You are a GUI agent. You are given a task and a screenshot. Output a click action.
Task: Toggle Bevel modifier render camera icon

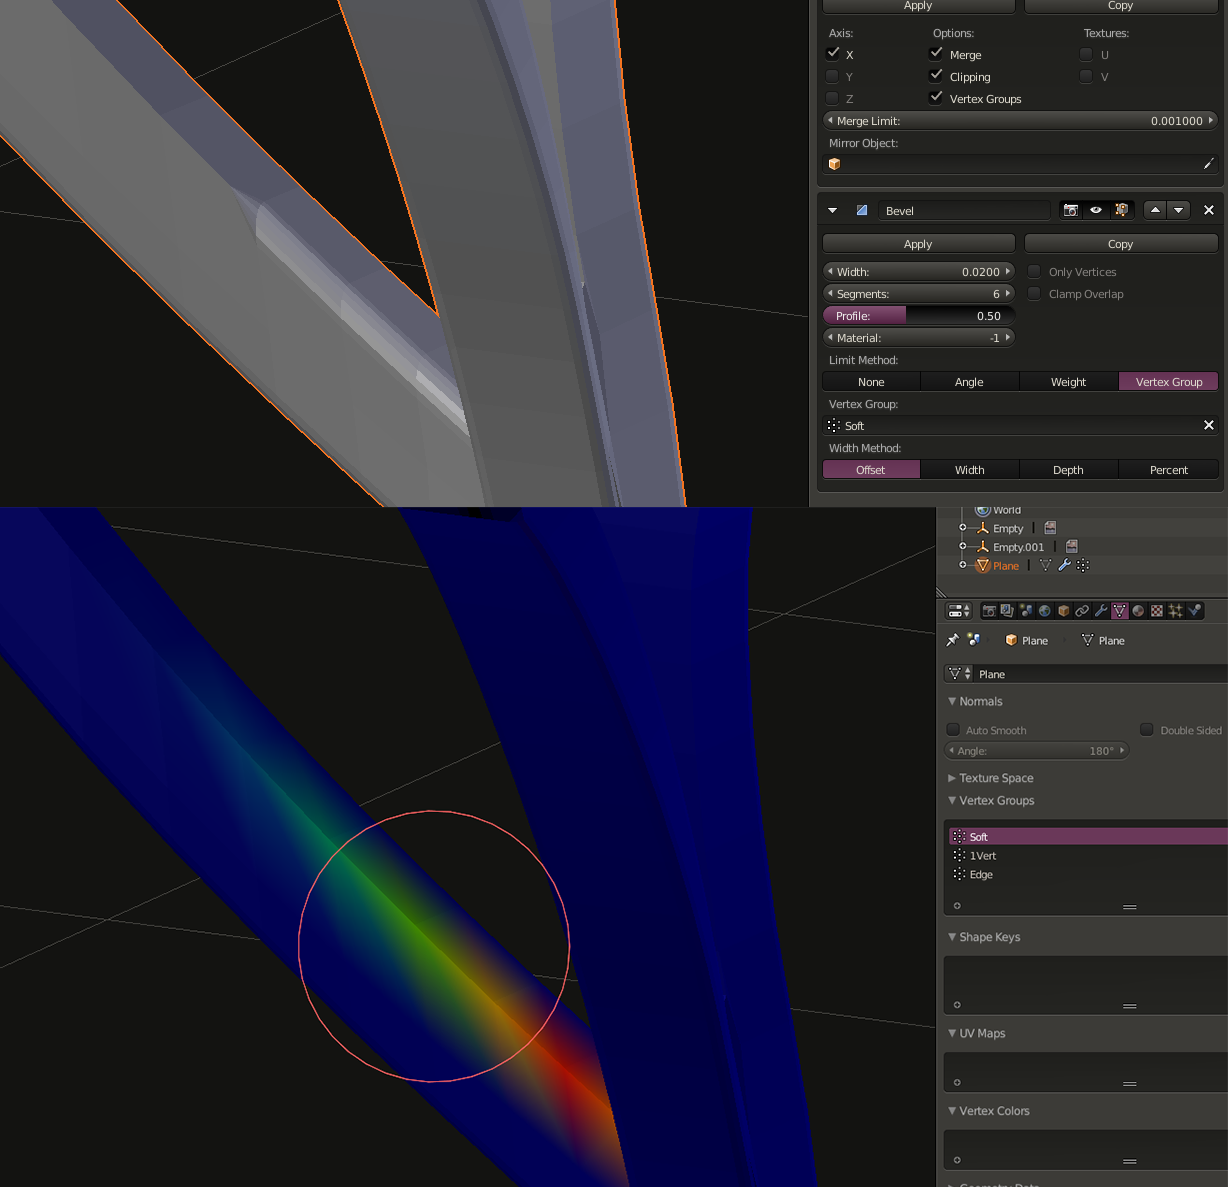[1071, 210]
